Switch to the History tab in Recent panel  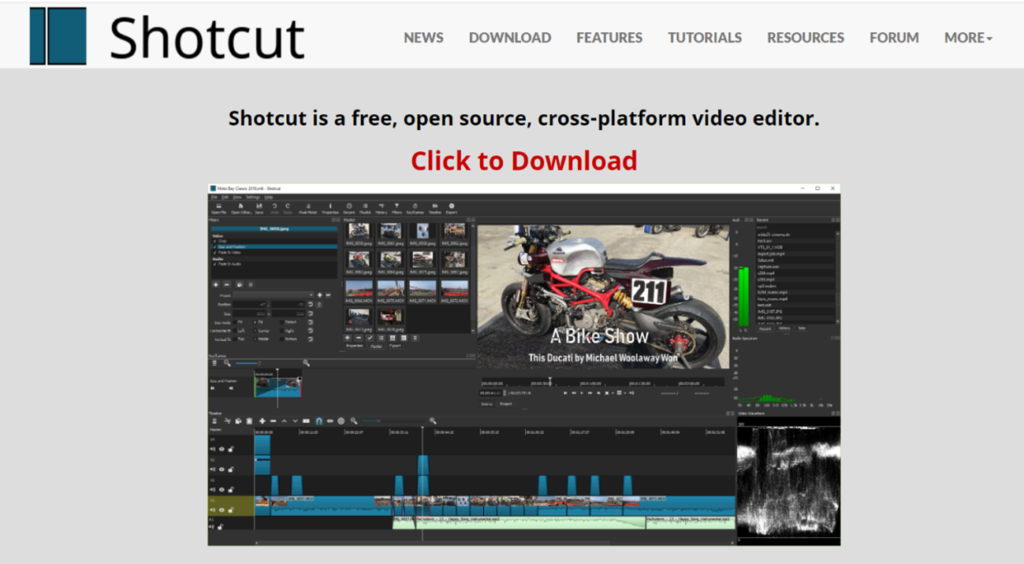784,328
